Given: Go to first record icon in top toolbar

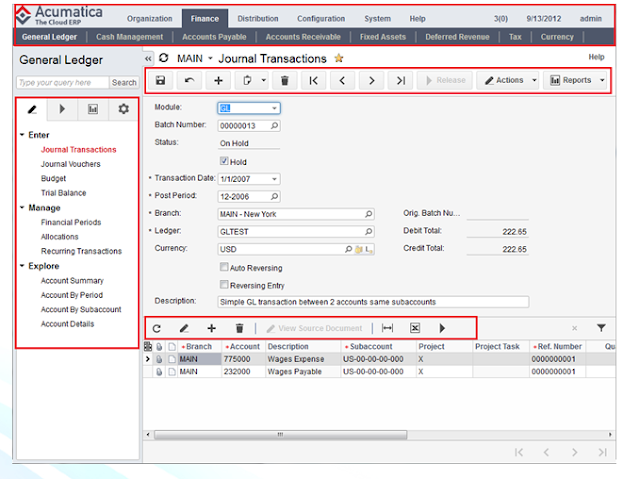Looking at the screenshot, I should coord(313,80).
